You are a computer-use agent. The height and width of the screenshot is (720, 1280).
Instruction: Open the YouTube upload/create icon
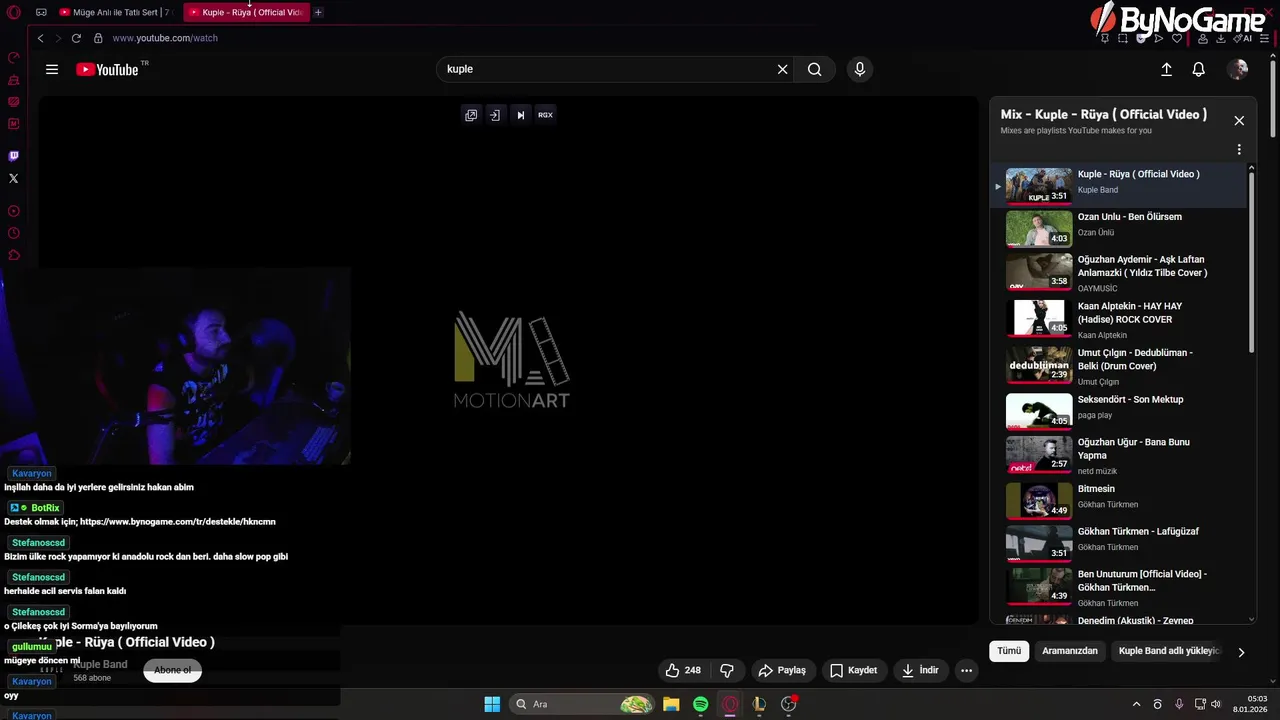pos(1166,69)
